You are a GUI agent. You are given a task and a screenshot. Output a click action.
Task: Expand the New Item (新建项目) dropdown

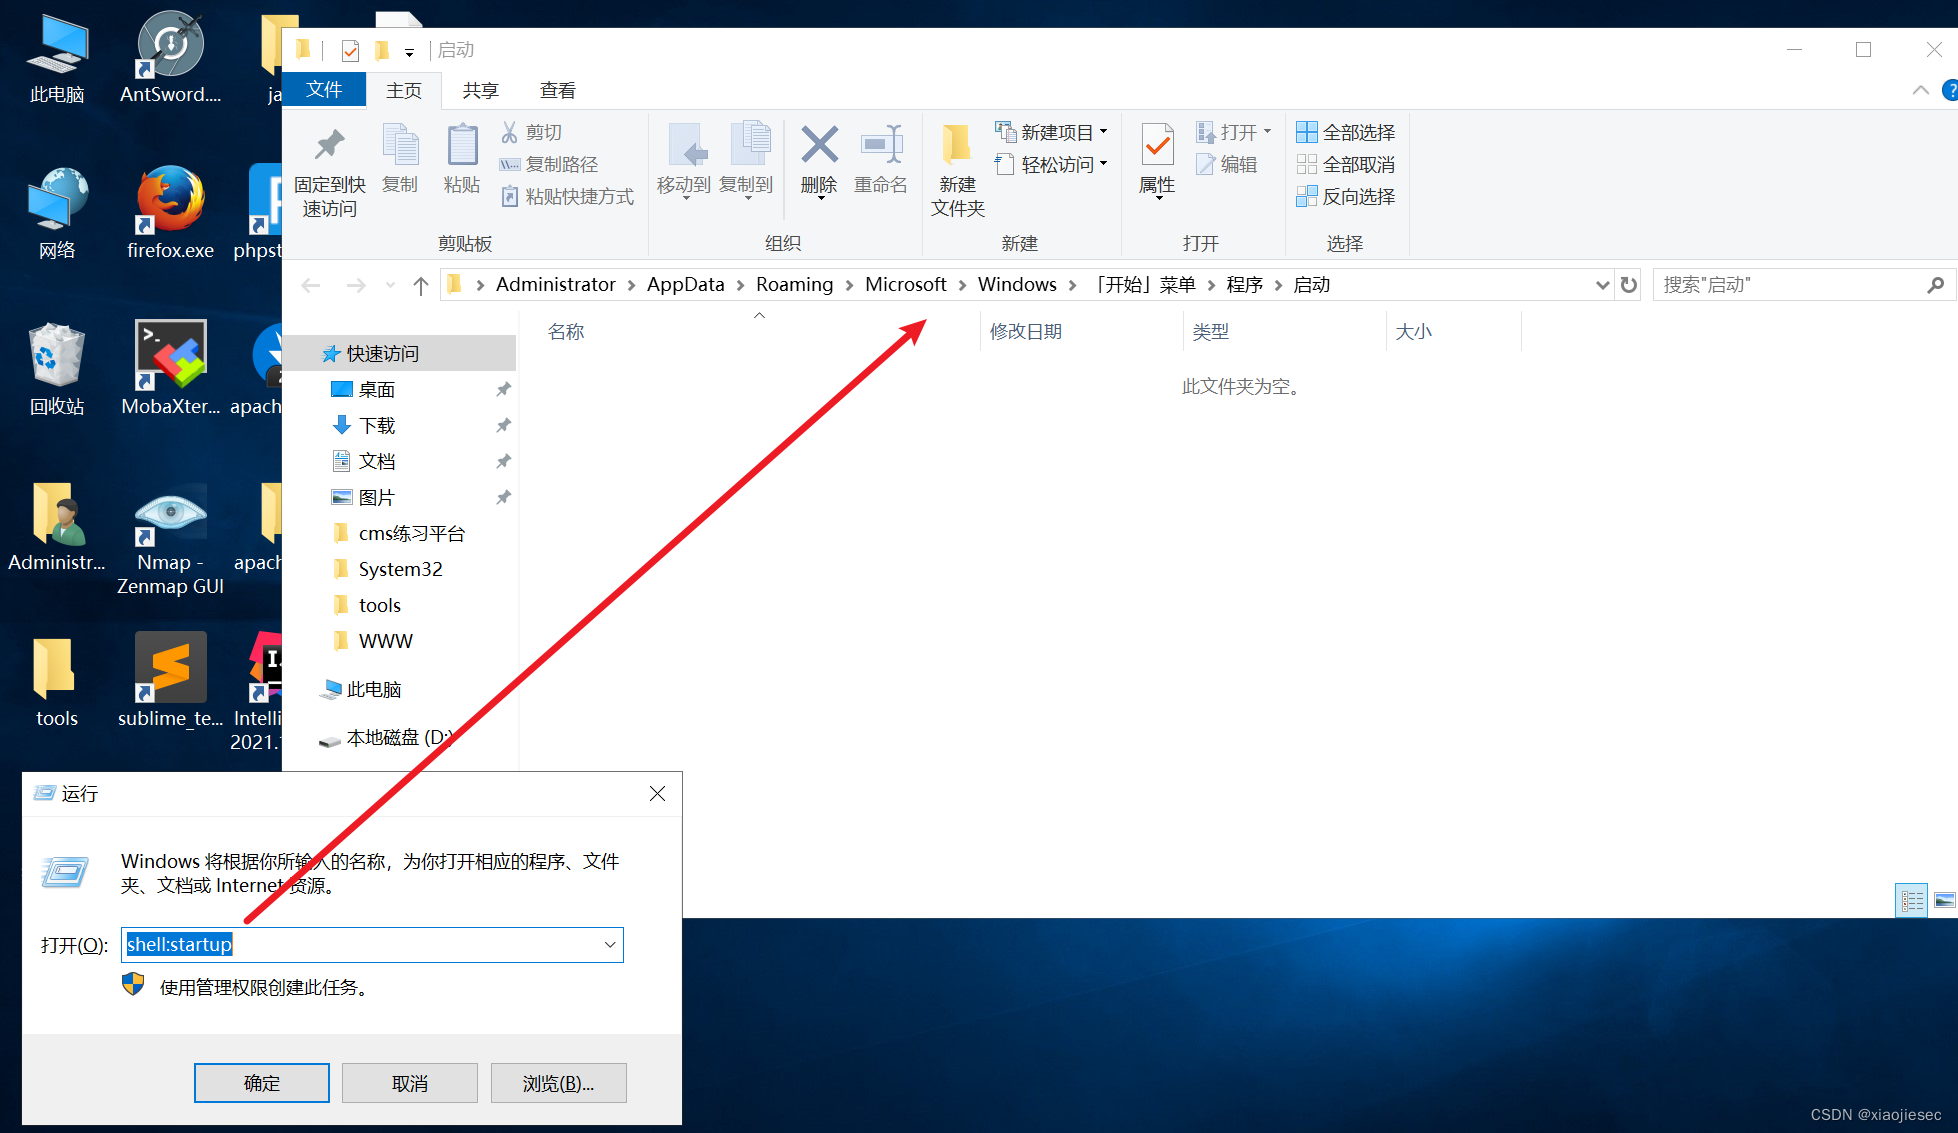(x=1104, y=132)
